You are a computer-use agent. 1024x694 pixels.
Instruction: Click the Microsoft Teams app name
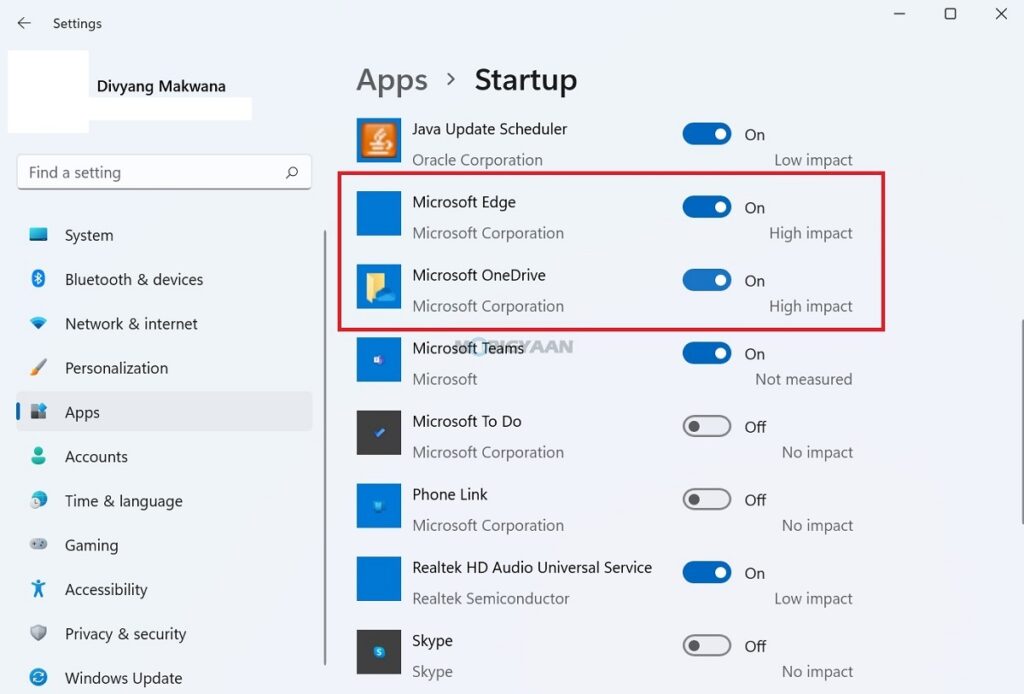coord(468,348)
